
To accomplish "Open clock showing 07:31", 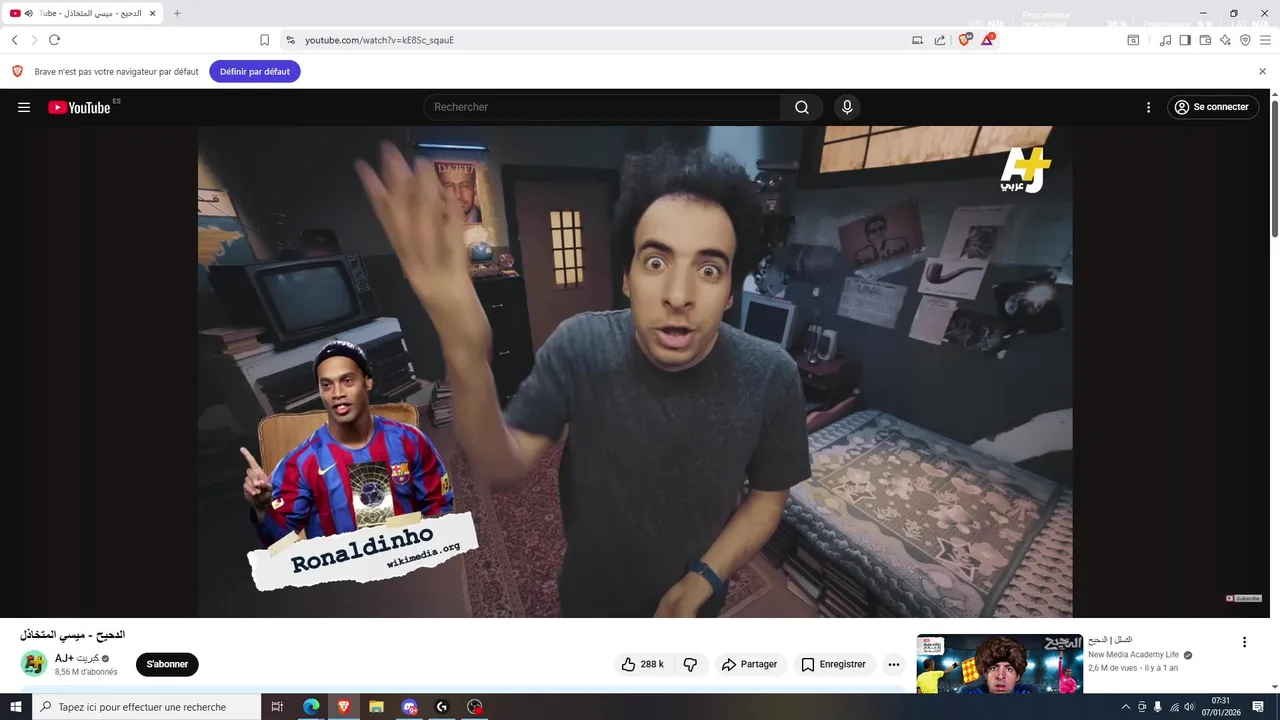I will (1220, 707).
